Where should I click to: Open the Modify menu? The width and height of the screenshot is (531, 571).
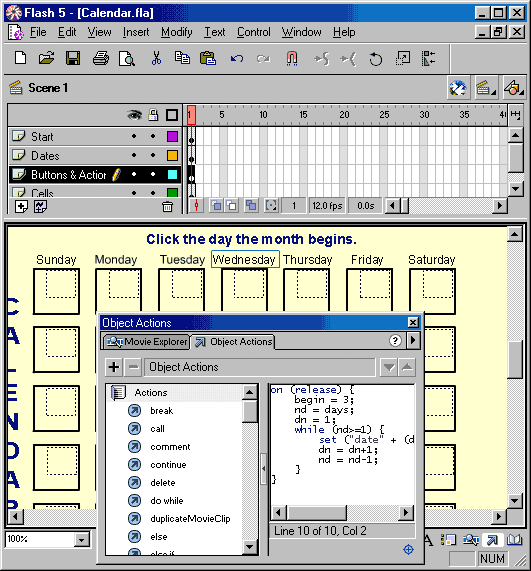click(x=177, y=32)
